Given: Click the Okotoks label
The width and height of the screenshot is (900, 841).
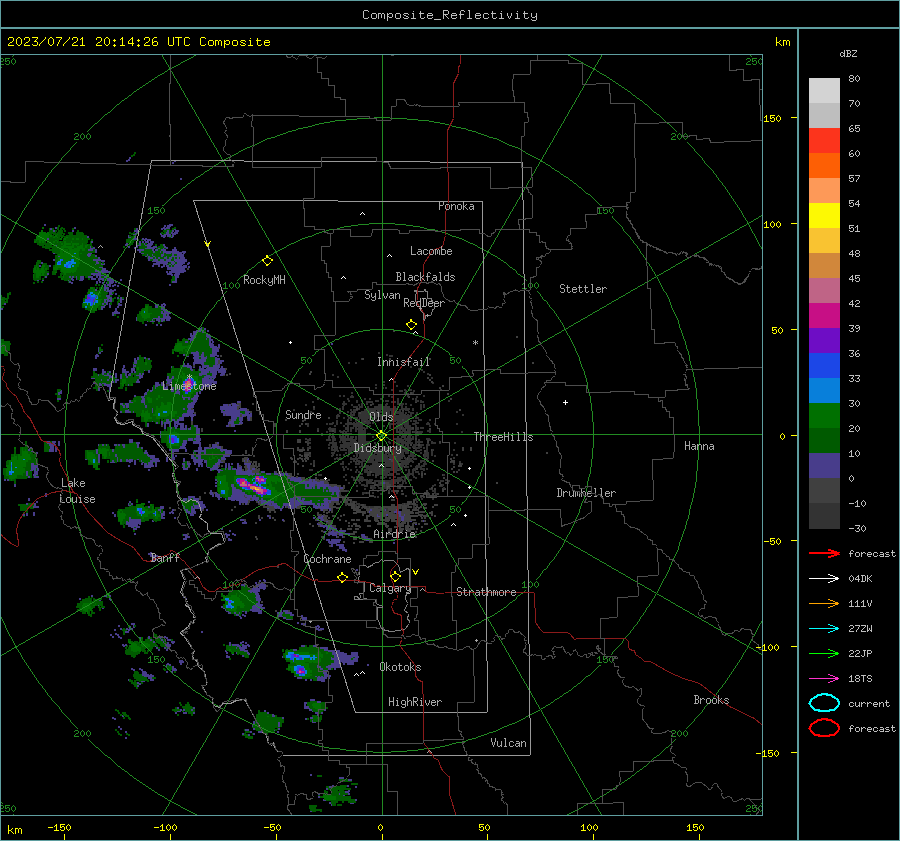Looking at the screenshot, I should 400,667.
